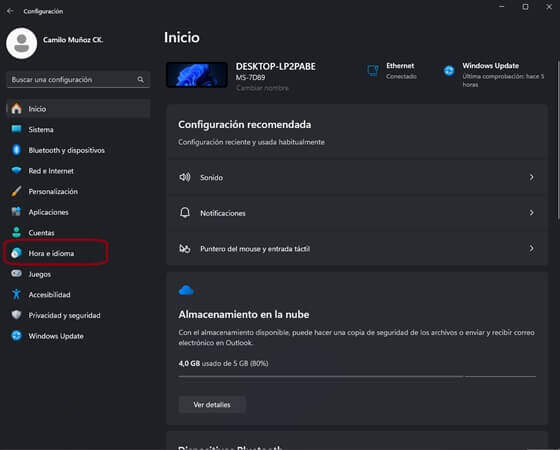The height and width of the screenshot is (450, 560).
Task: Click the OneDrive cloud icon
Action: click(x=186, y=290)
